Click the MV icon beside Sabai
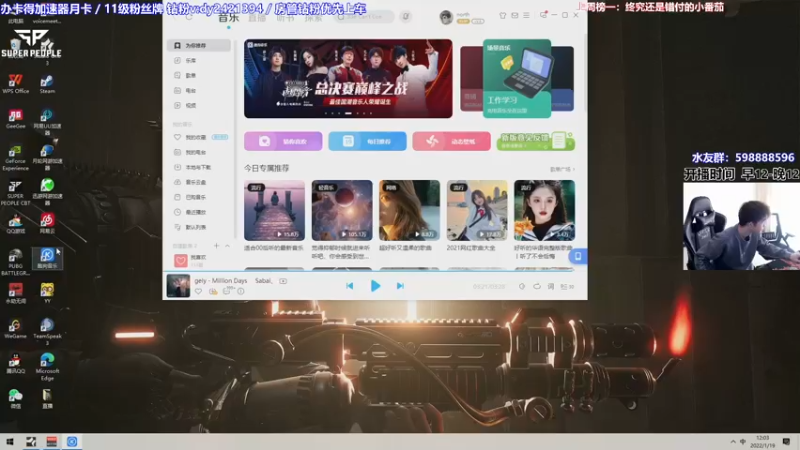The image size is (800, 450). click(x=283, y=281)
